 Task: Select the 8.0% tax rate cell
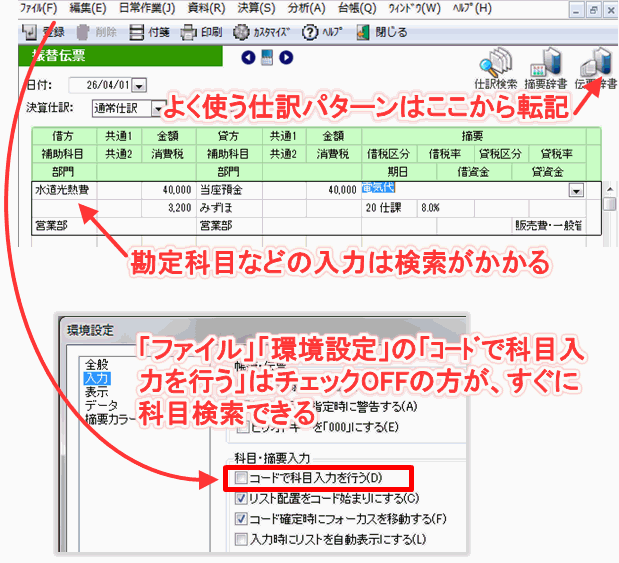[x=446, y=208]
